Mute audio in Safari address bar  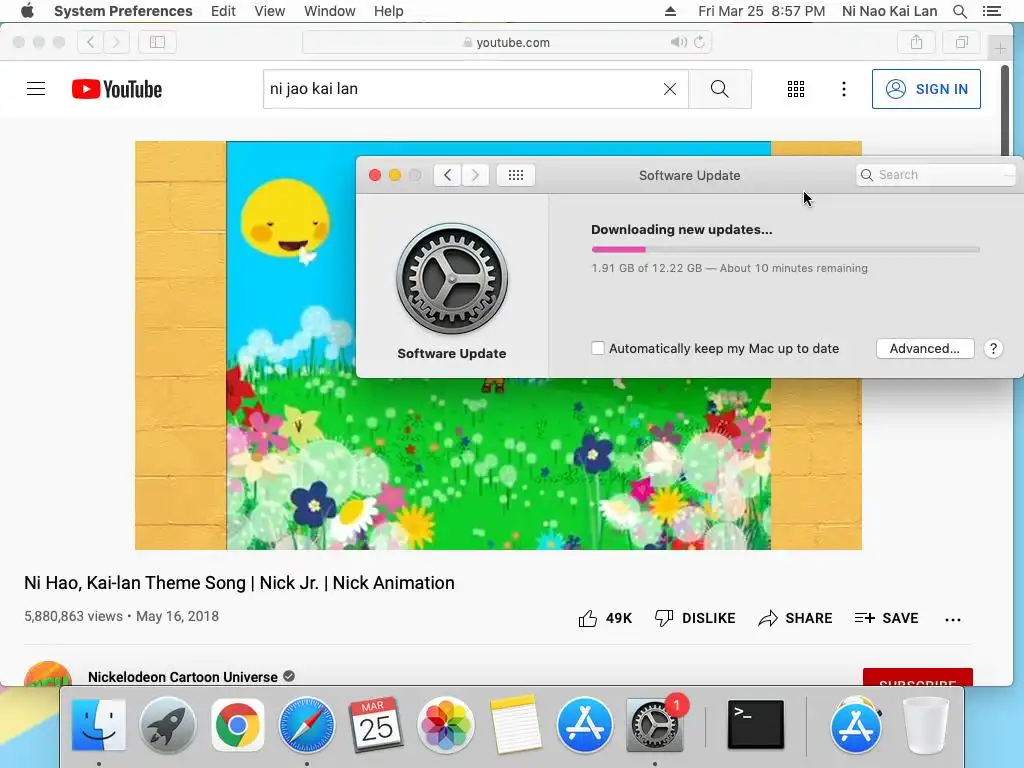click(678, 42)
